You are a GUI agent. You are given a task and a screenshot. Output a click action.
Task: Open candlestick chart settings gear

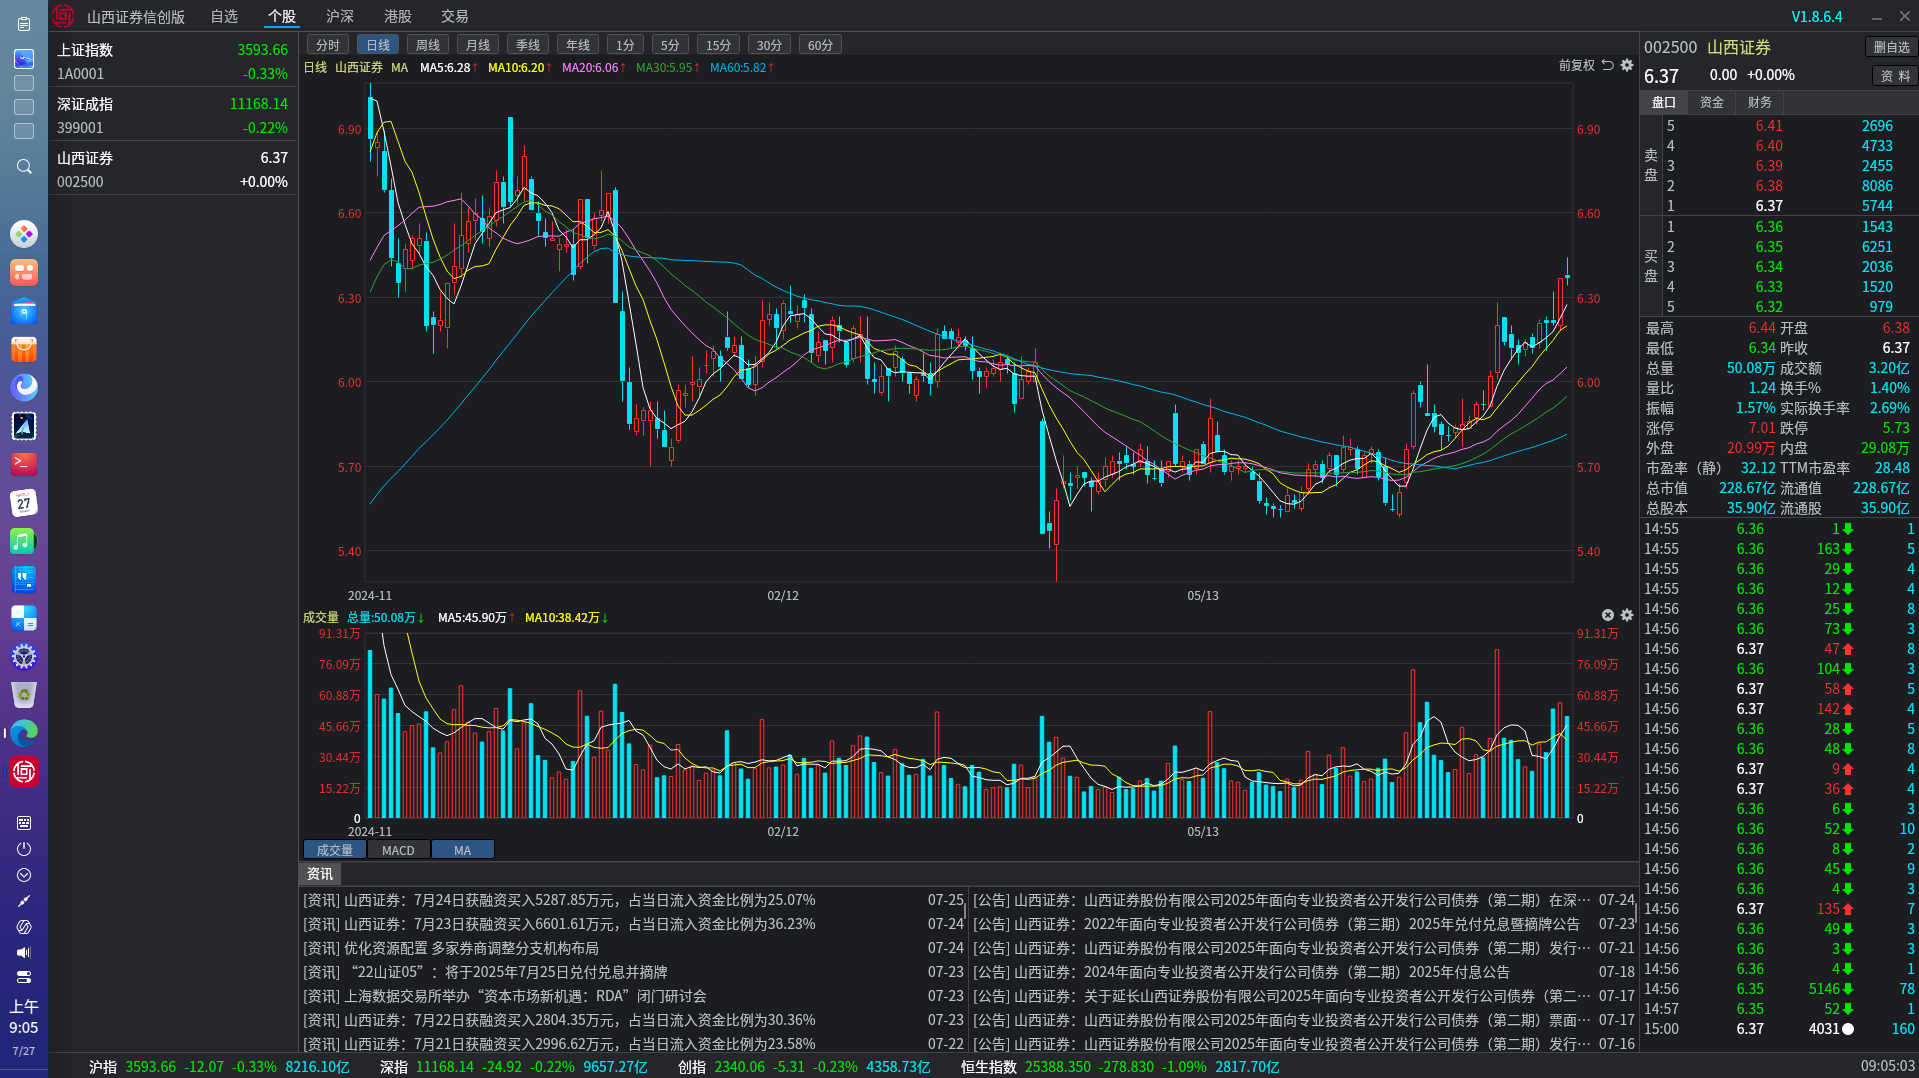pyautogui.click(x=1627, y=65)
